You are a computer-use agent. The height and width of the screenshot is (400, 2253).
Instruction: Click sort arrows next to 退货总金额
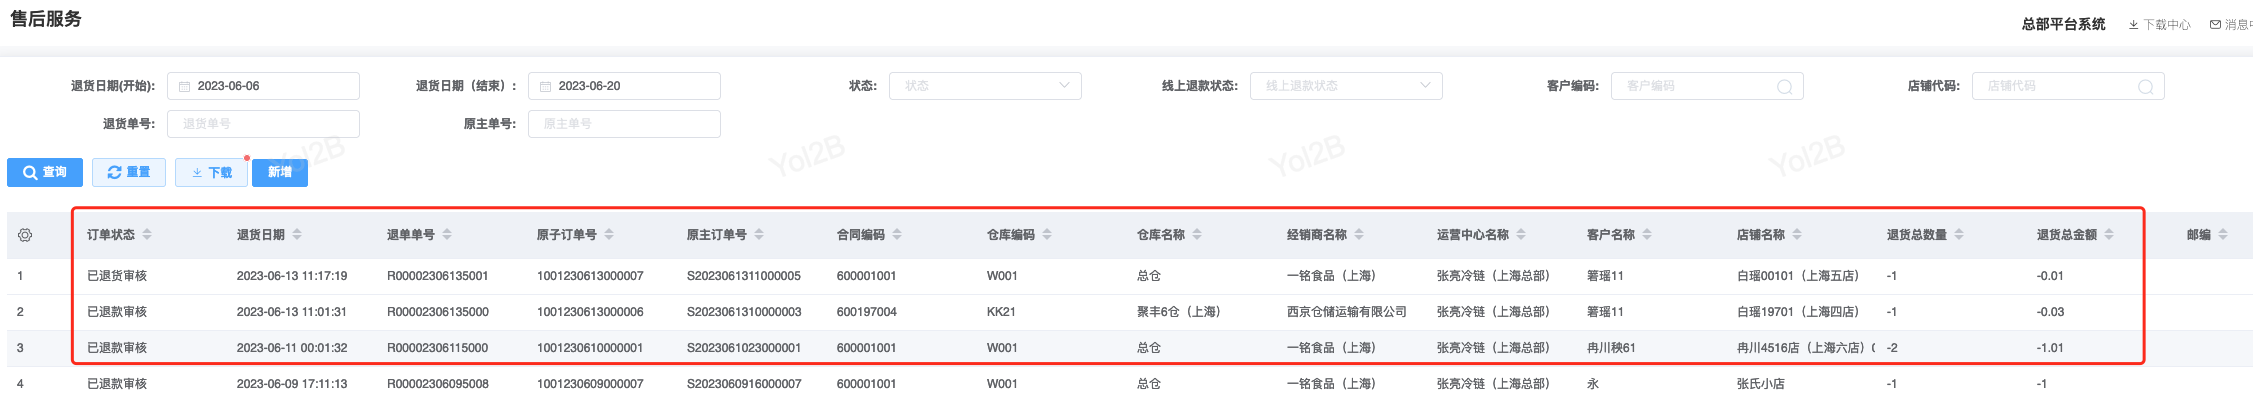[x=2109, y=235]
